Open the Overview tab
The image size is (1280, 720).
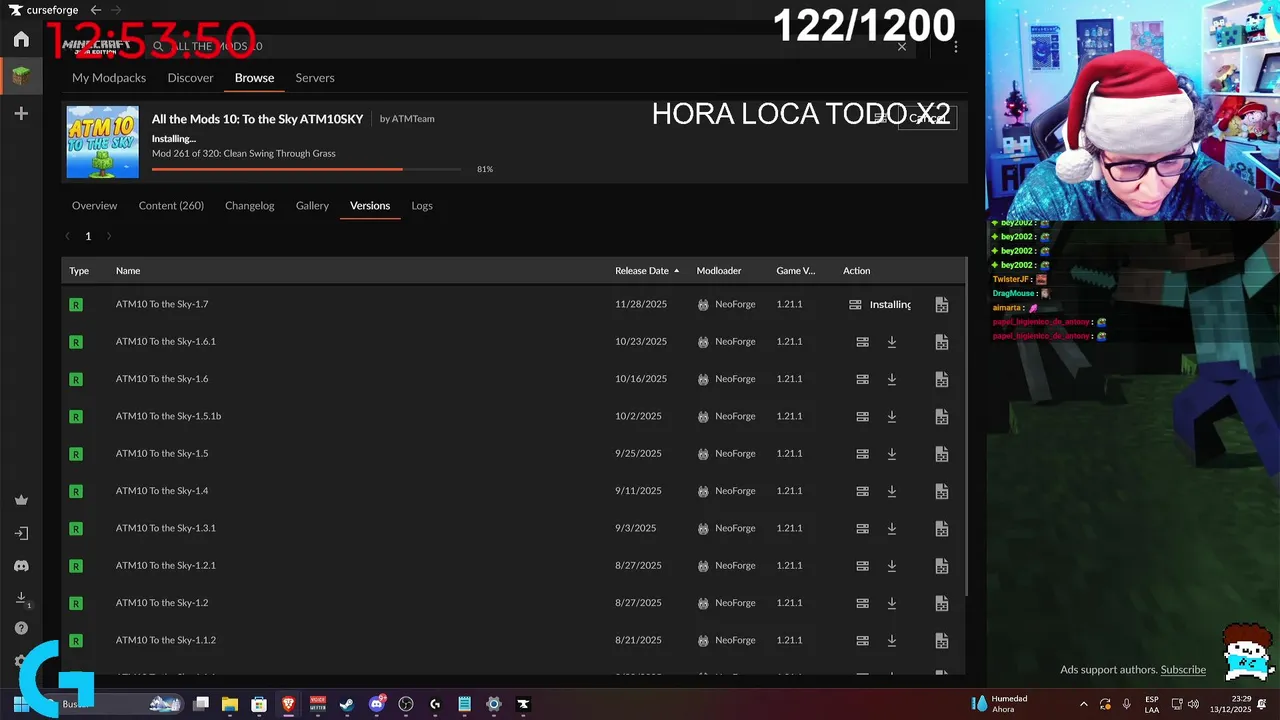click(x=94, y=206)
